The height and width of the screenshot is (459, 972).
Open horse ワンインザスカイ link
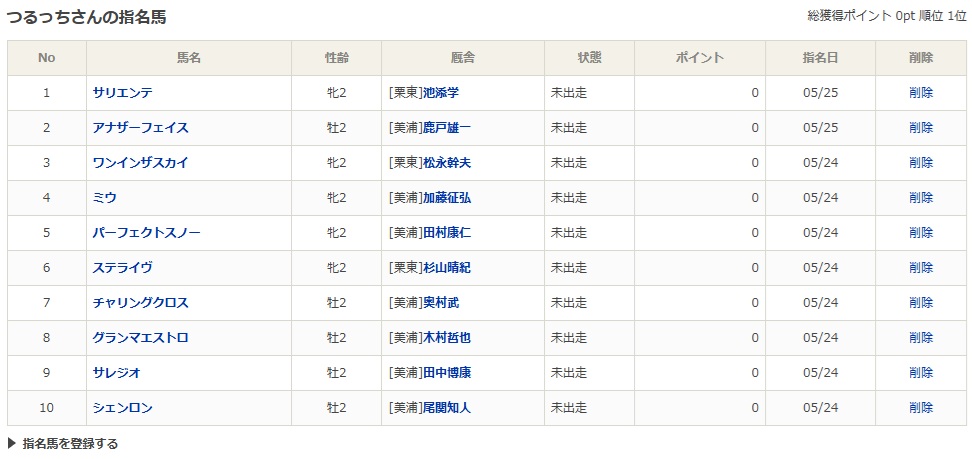[141, 163]
